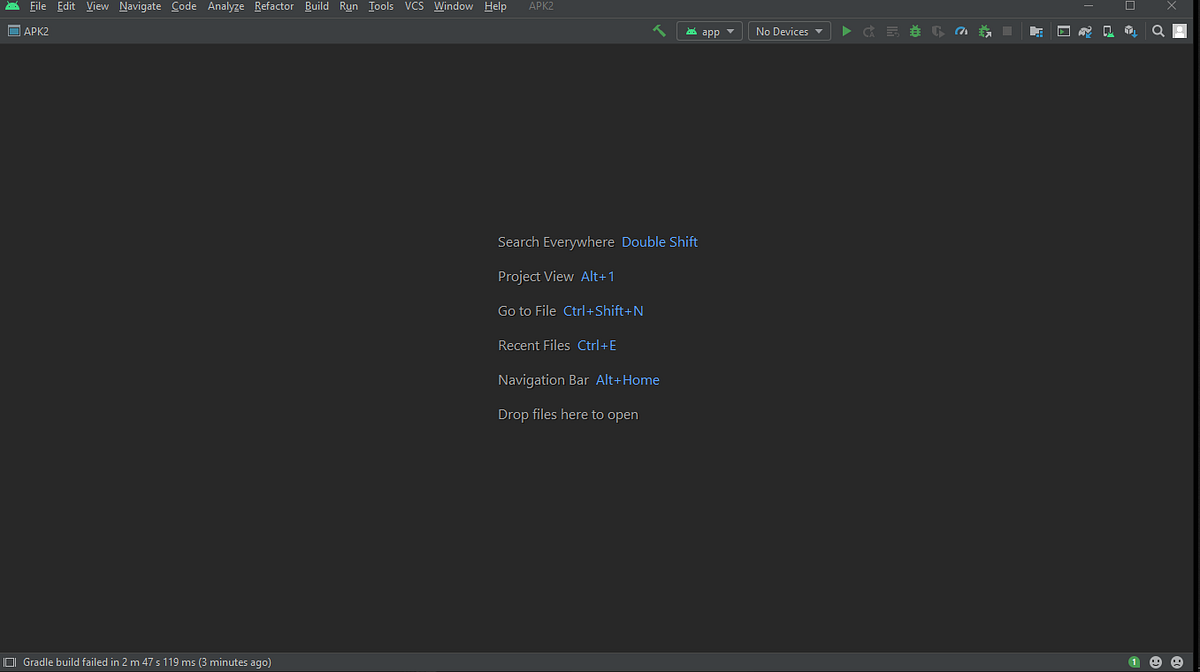Toggle the APK2 project tool window
The image size is (1200, 672).
coord(27,31)
